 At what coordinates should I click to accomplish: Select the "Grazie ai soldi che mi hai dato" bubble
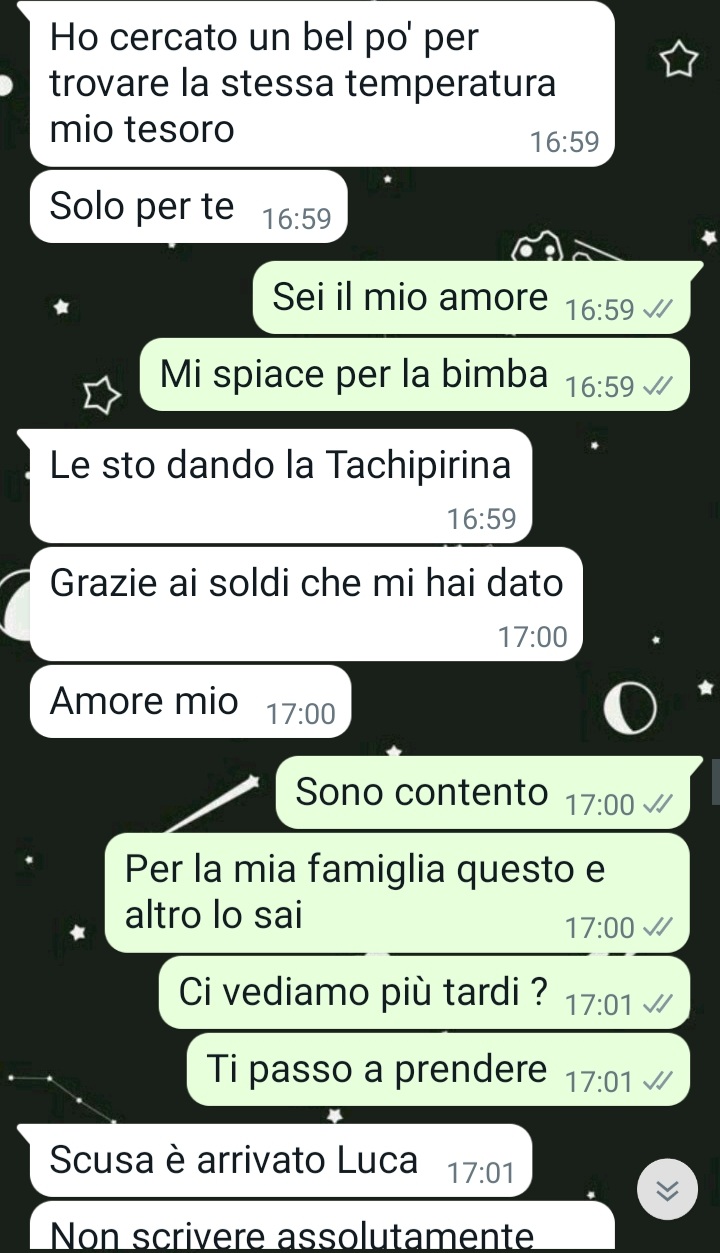click(x=307, y=604)
